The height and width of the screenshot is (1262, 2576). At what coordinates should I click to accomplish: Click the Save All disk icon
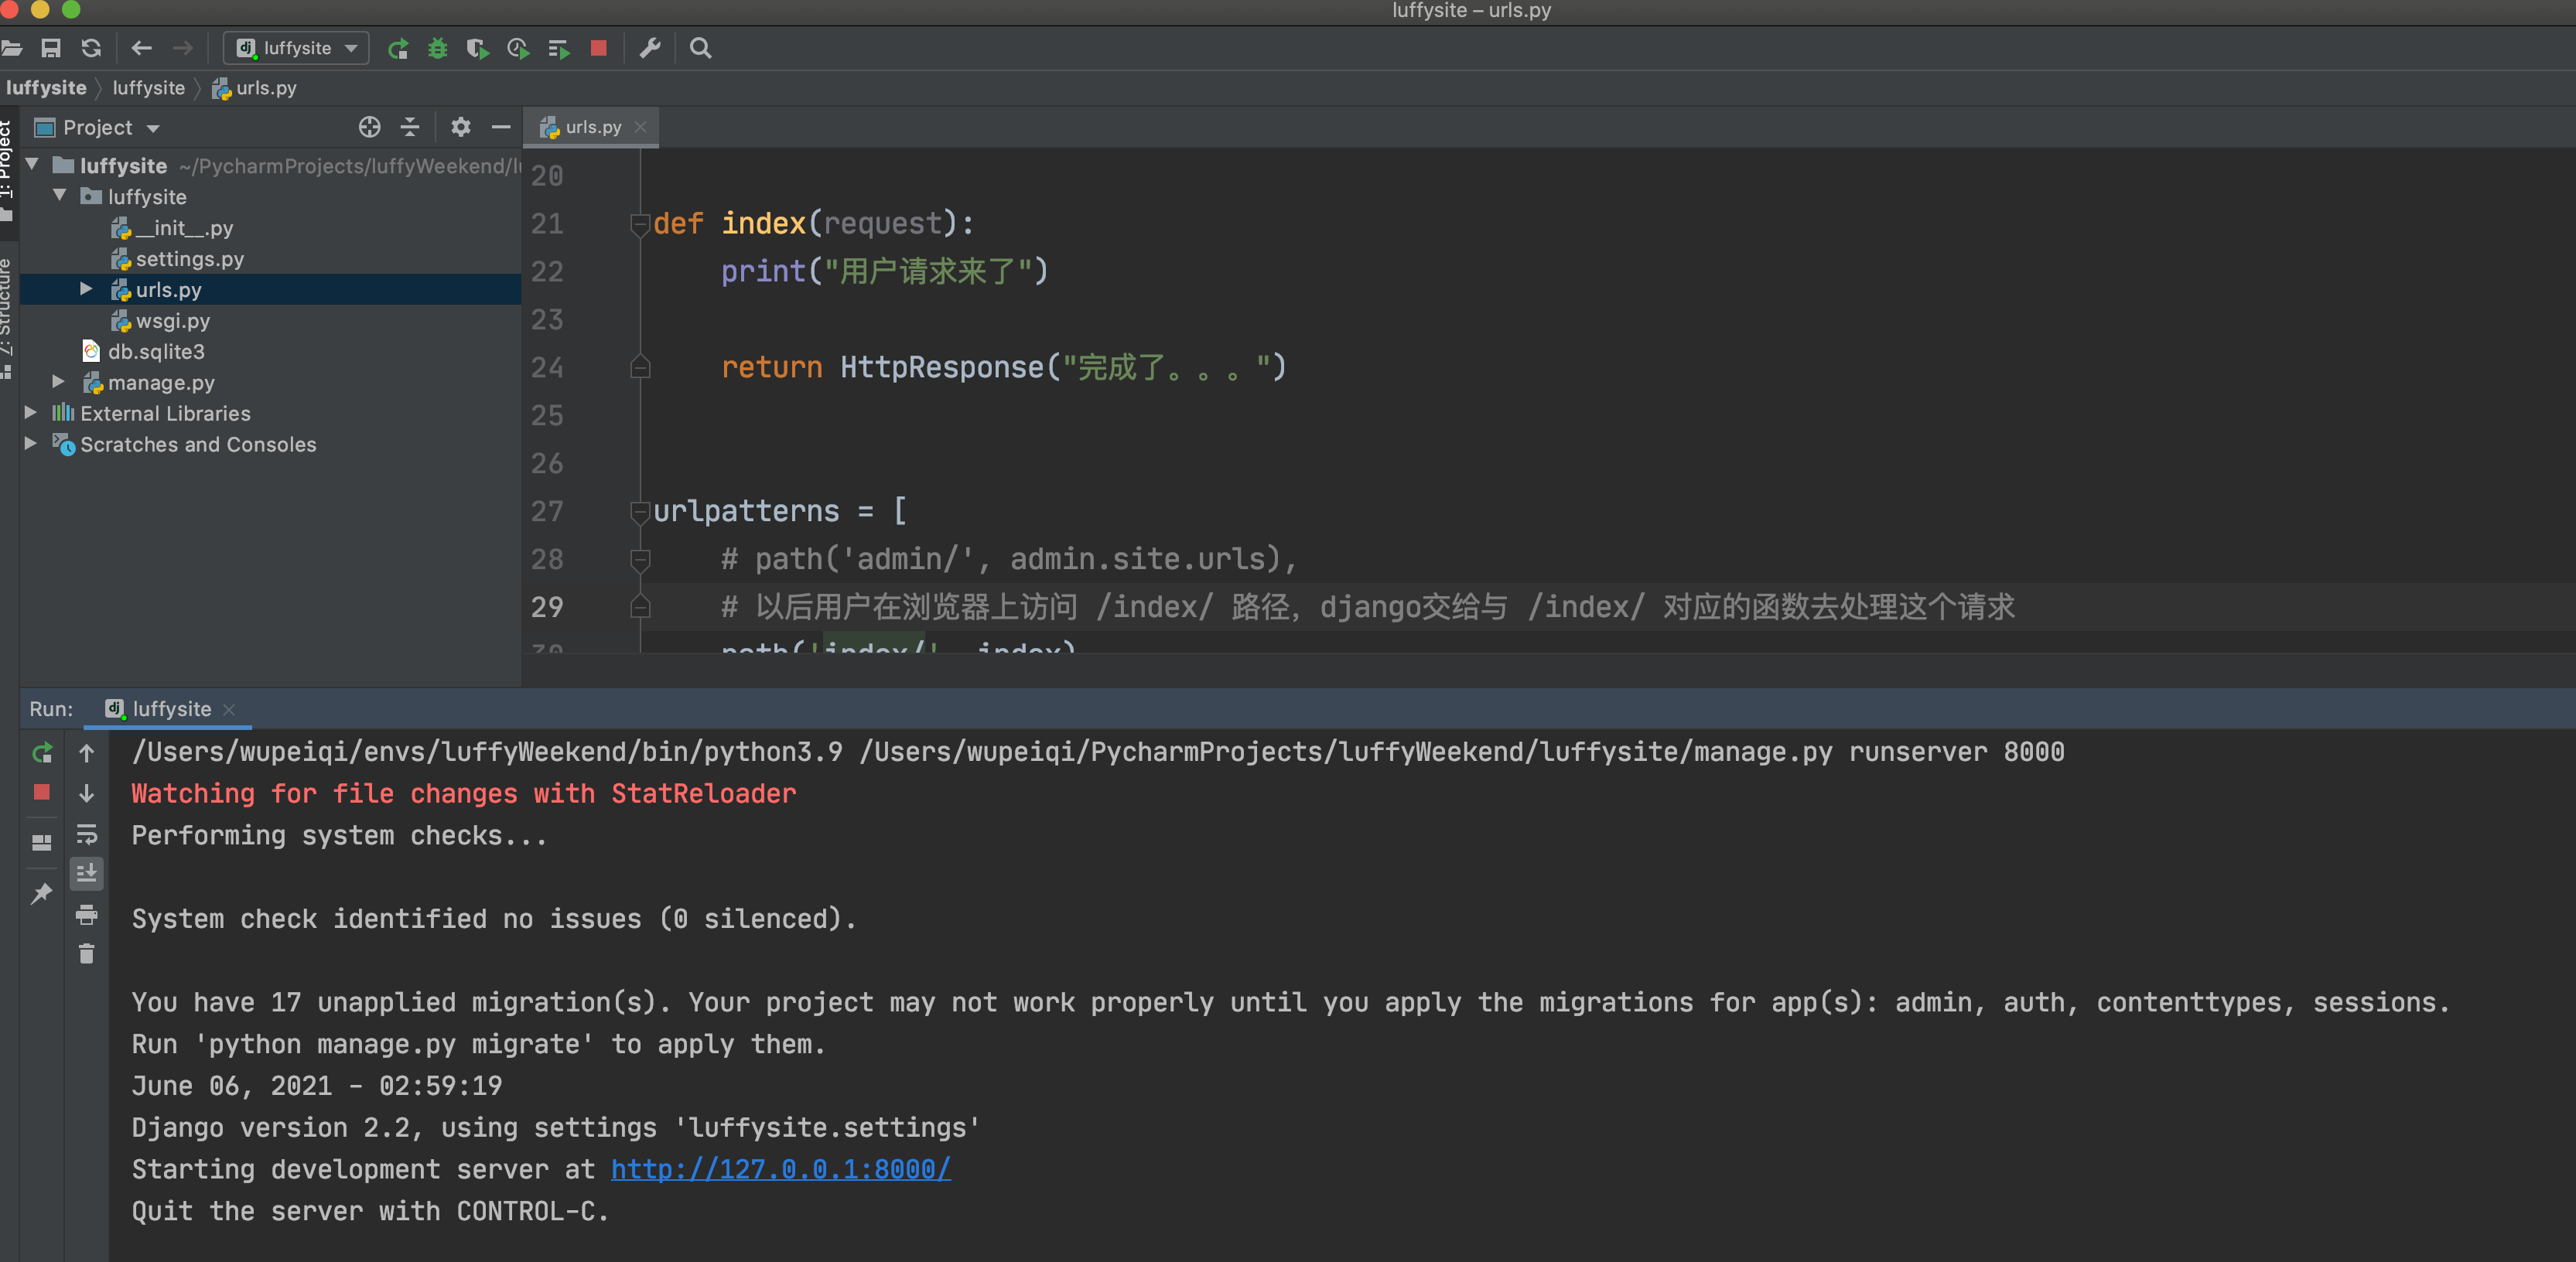tap(51, 48)
